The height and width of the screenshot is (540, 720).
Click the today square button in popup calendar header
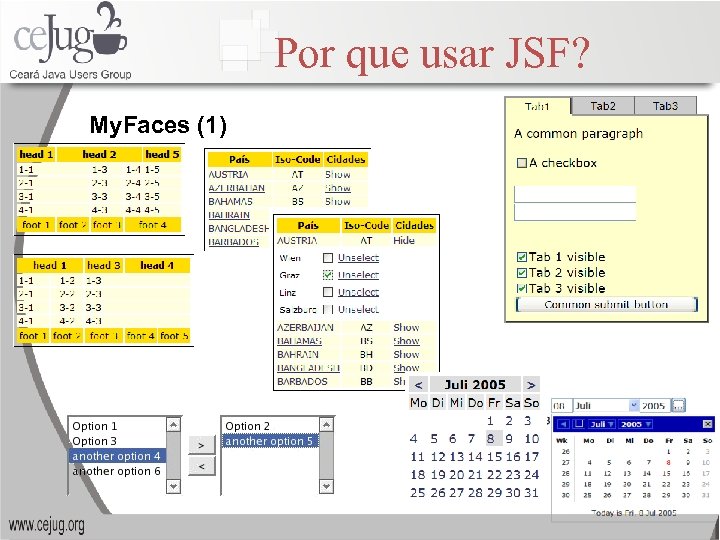(579, 424)
